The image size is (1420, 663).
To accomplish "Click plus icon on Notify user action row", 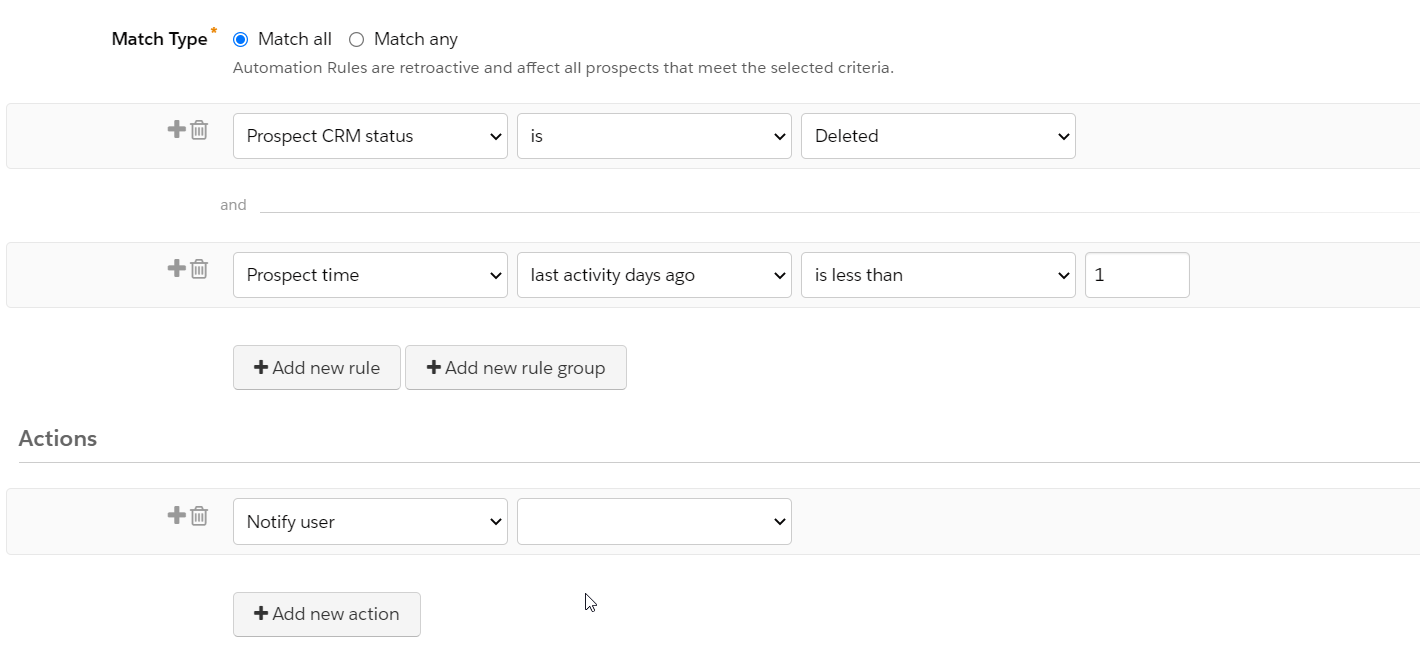I will [x=176, y=515].
